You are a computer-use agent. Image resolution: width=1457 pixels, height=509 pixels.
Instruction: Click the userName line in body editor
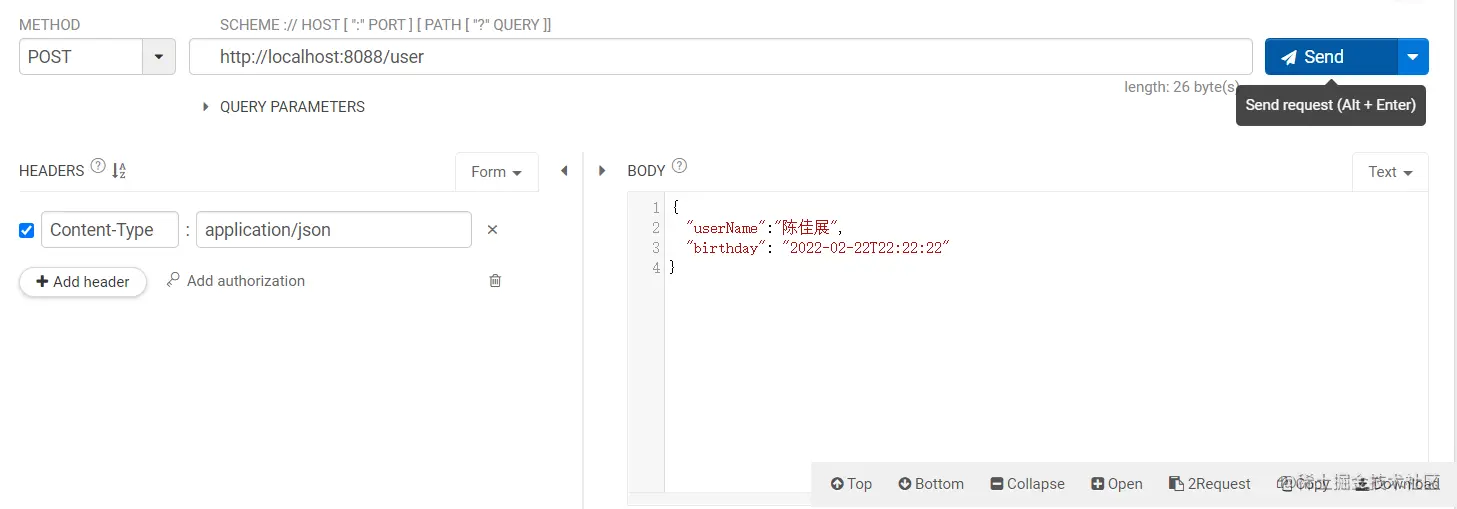(765, 228)
